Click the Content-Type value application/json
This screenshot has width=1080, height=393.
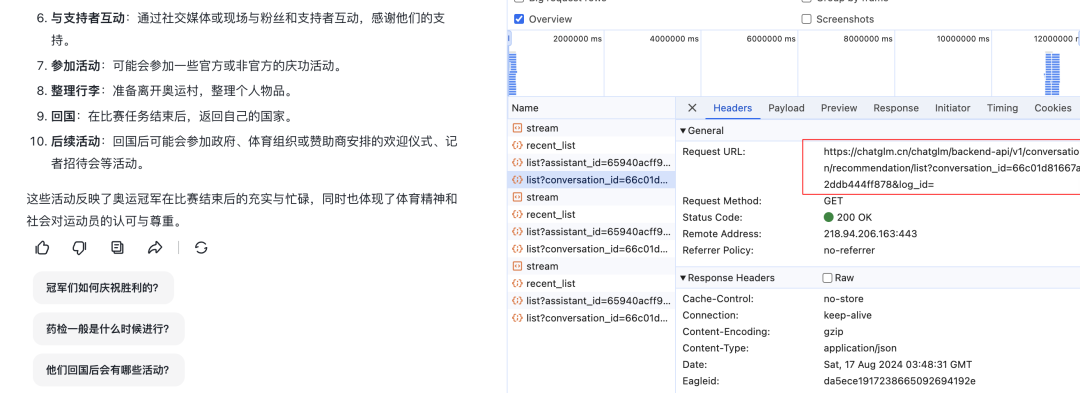[860, 348]
